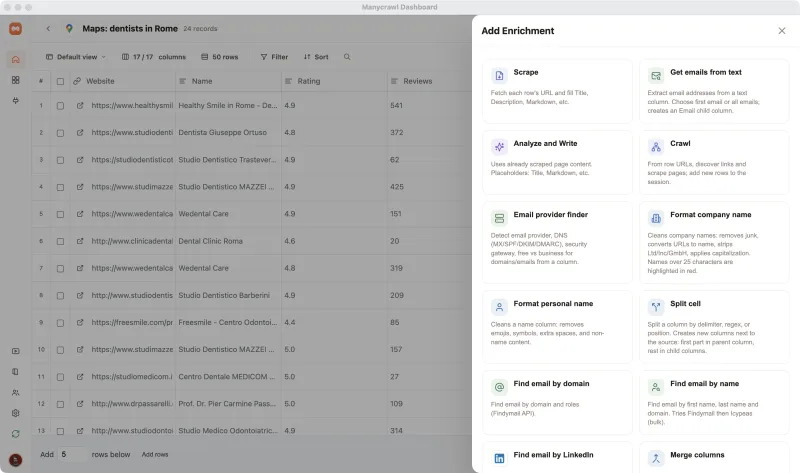Select the Merge columns icon
800x473 pixels.
[x=656, y=458]
